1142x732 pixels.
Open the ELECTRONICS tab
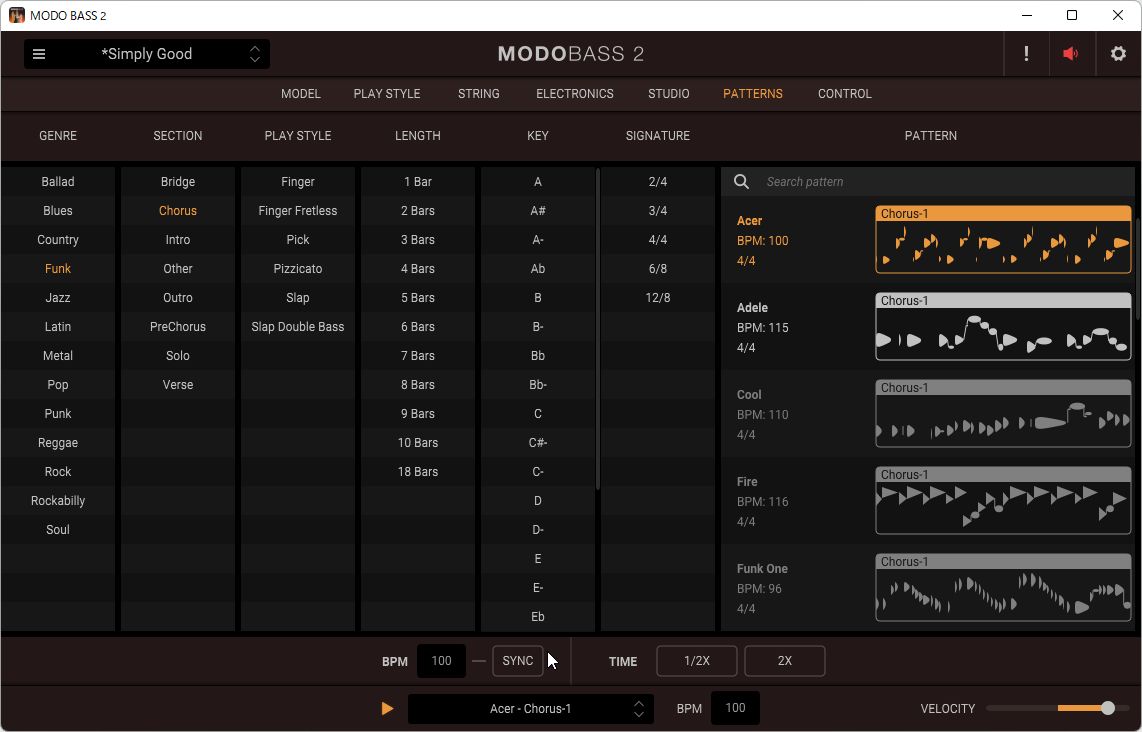575,94
